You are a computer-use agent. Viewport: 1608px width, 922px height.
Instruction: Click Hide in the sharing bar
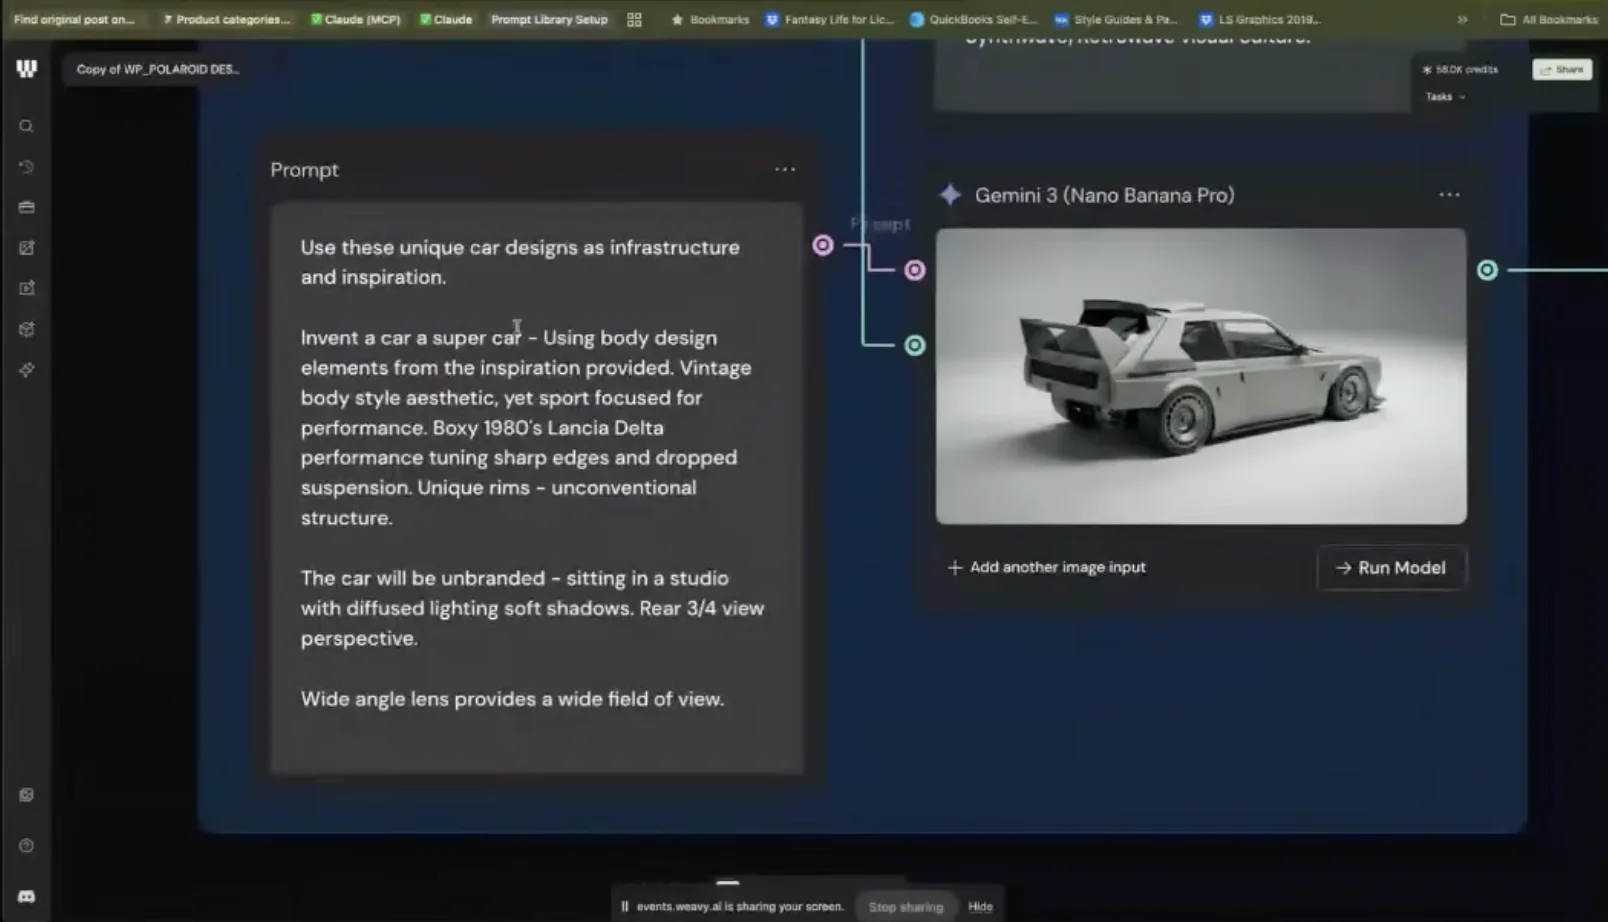pyautogui.click(x=980, y=907)
